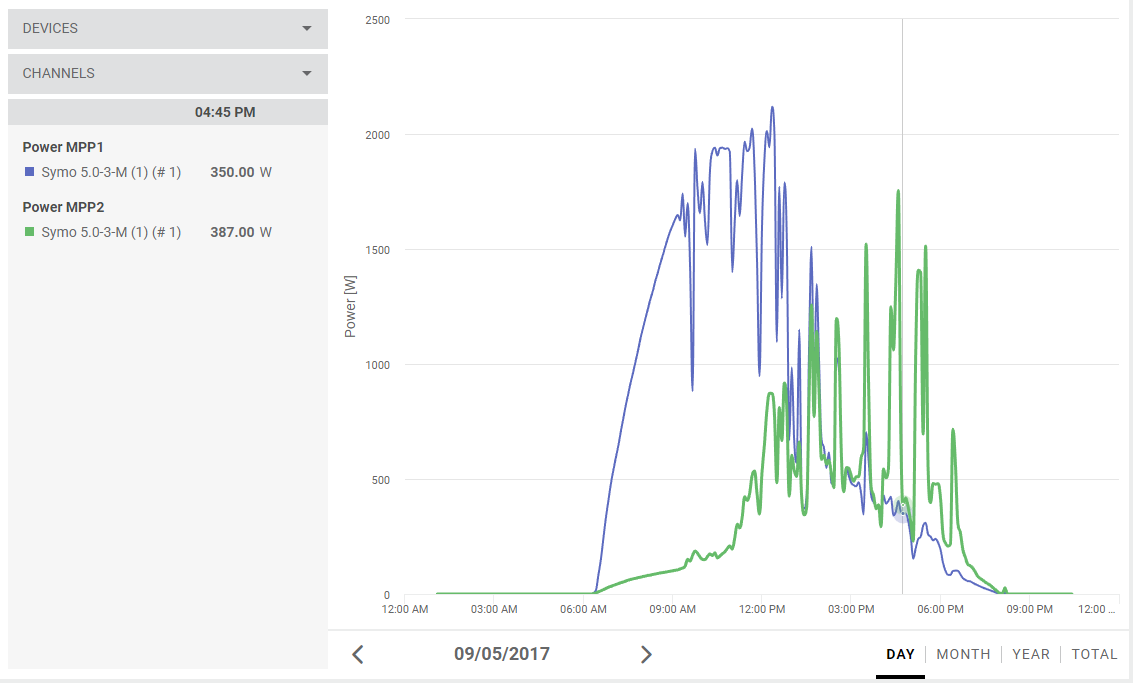Click the MPP2 387.00 W value
1133x683 pixels.
pyautogui.click(x=241, y=232)
